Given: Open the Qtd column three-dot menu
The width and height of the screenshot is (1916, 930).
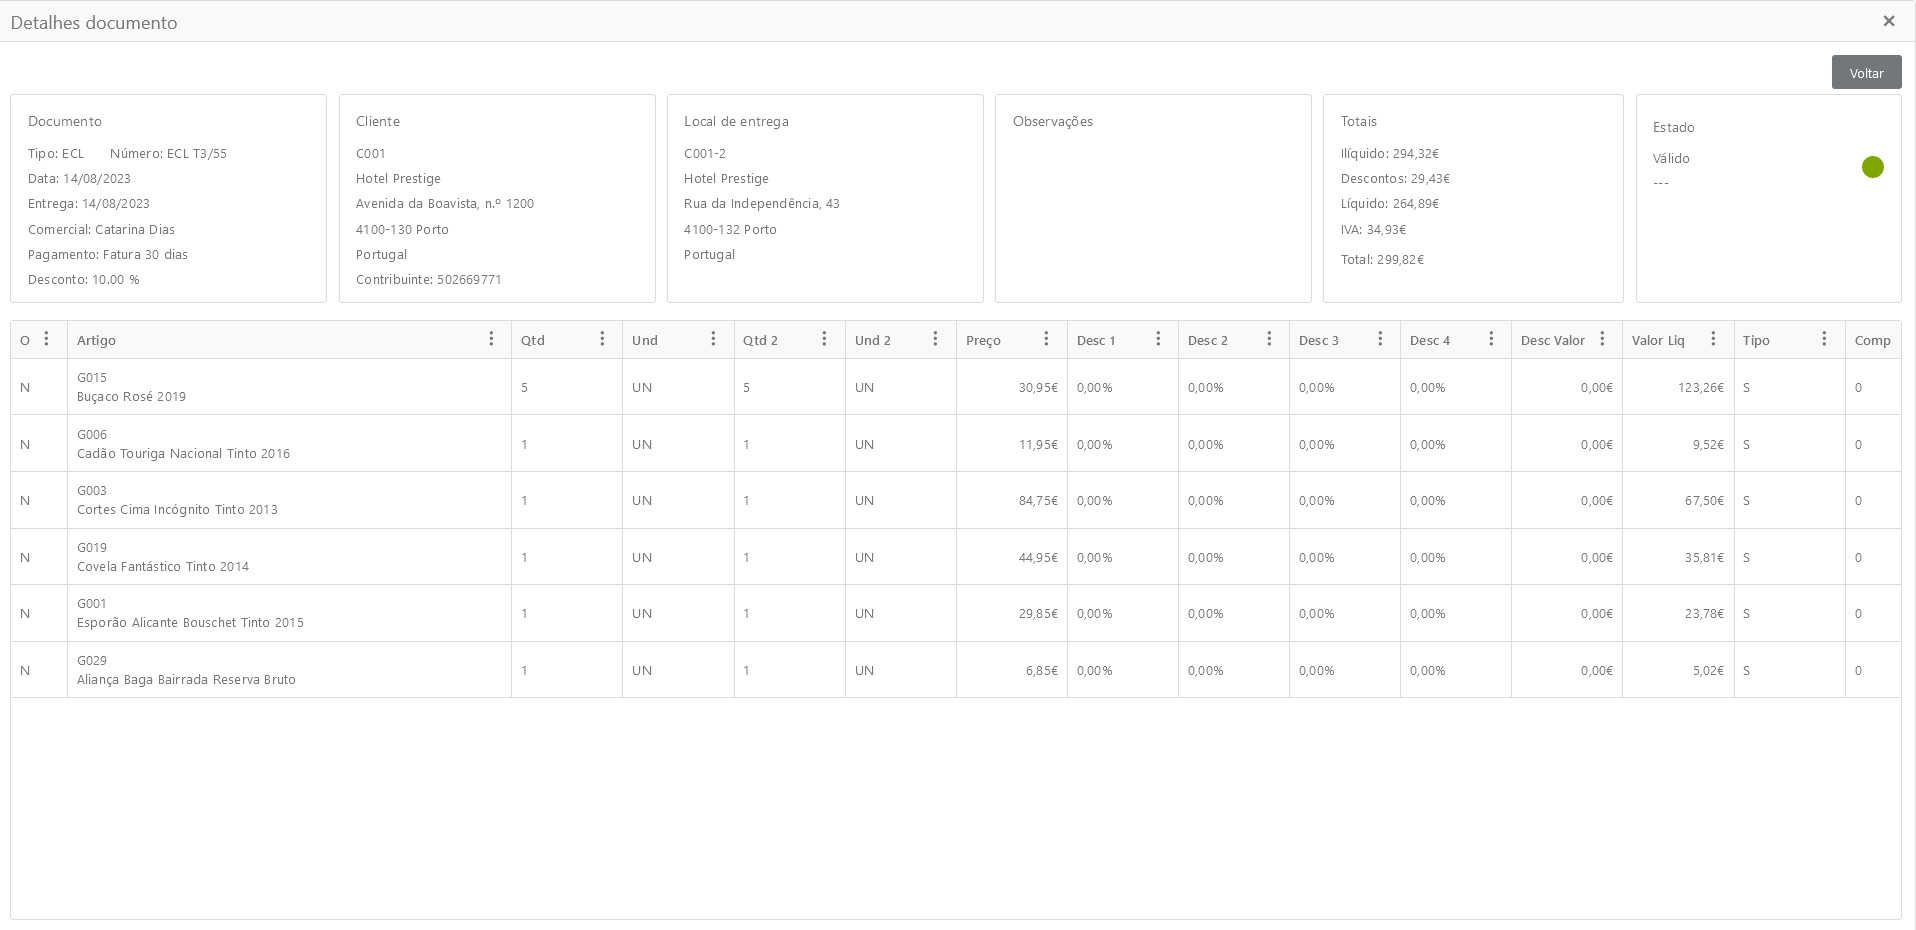Looking at the screenshot, I should [x=602, y=339].
